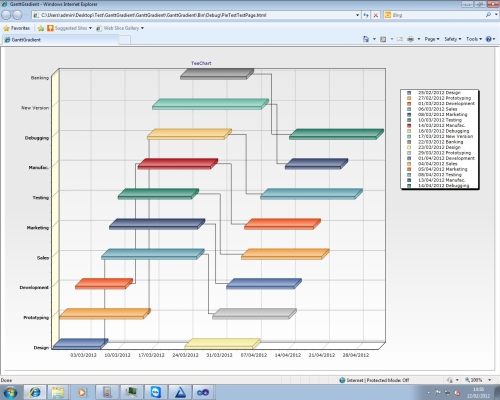Select the GanttGradient browser tab
500x400 pixels.
coord(60,40)
